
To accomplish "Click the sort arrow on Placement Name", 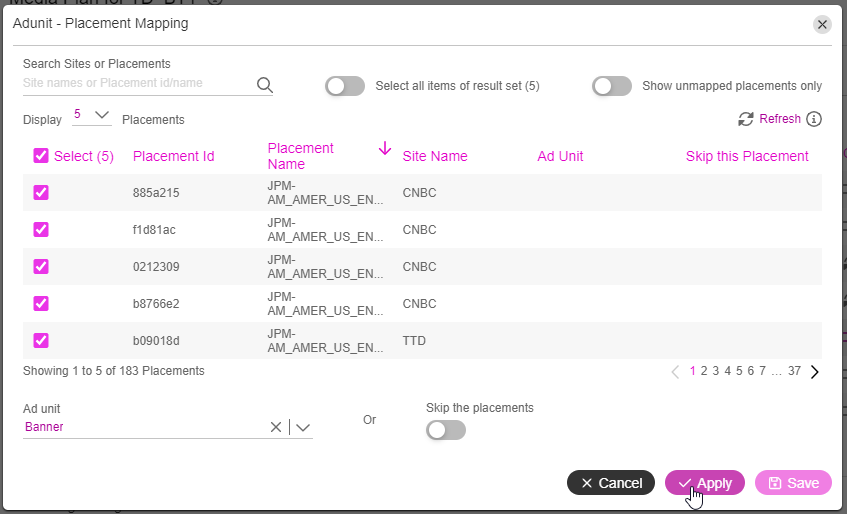I will tap(385, 148).
